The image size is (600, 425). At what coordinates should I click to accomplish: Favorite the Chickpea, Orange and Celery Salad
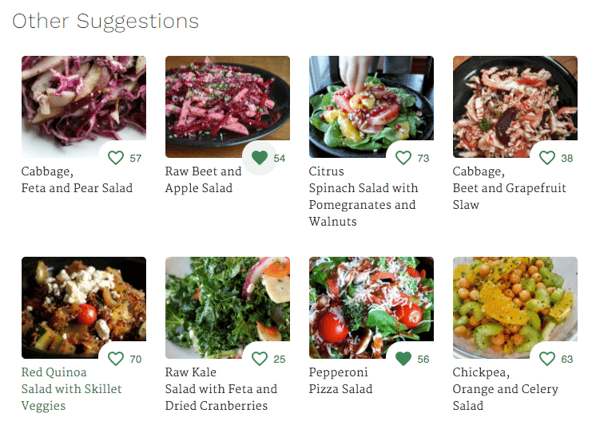click(547, 359)
